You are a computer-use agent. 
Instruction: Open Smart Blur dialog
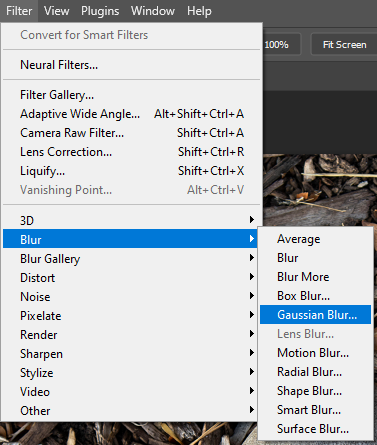point(315,410)
